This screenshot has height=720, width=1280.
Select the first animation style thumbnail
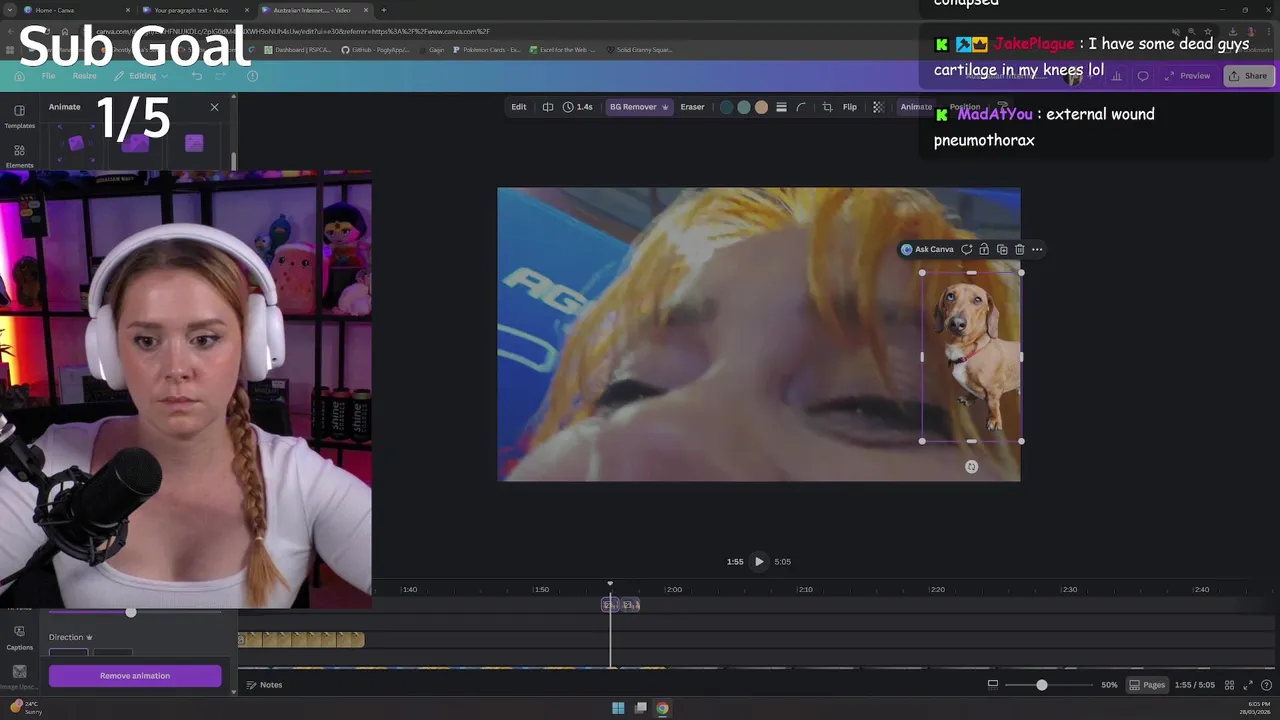pyautogui.click(x=76, y=144)
